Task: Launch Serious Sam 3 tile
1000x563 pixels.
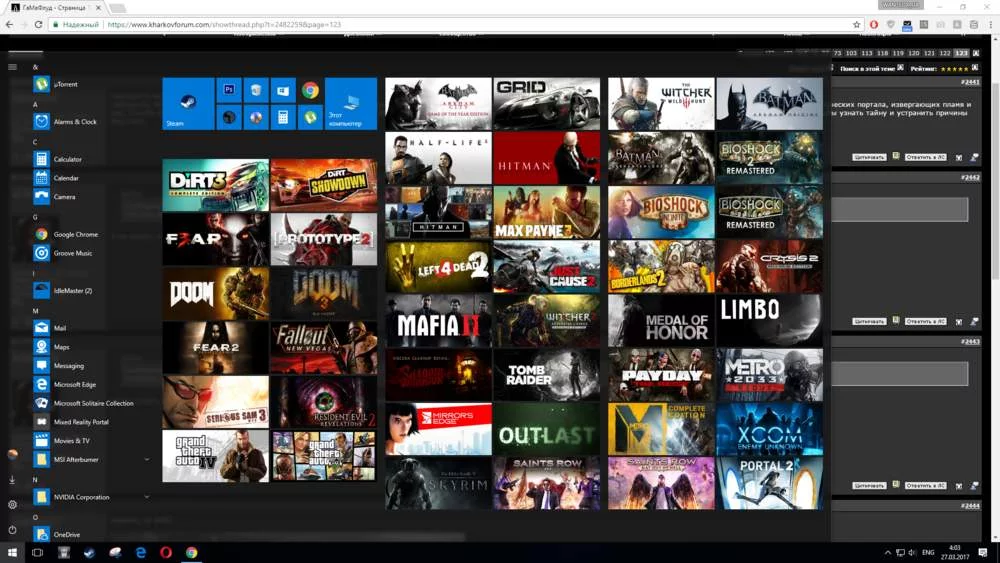Action: pyautogui.click(x=216, y=402)
